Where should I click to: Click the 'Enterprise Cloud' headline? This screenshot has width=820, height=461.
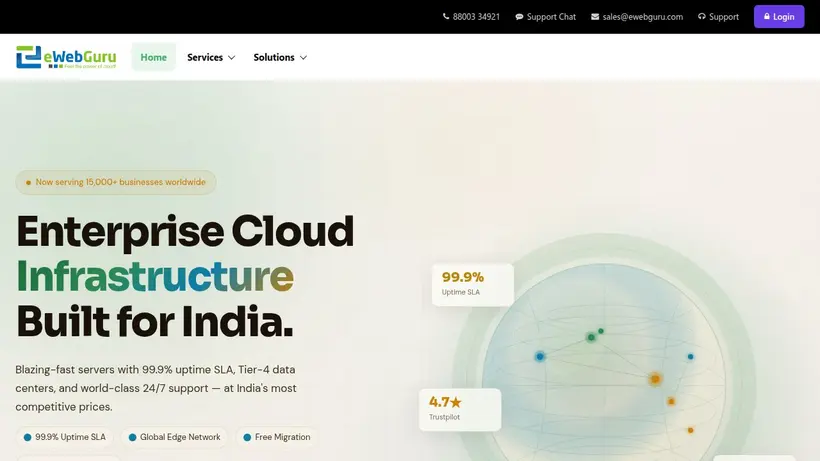click(185, 231)
